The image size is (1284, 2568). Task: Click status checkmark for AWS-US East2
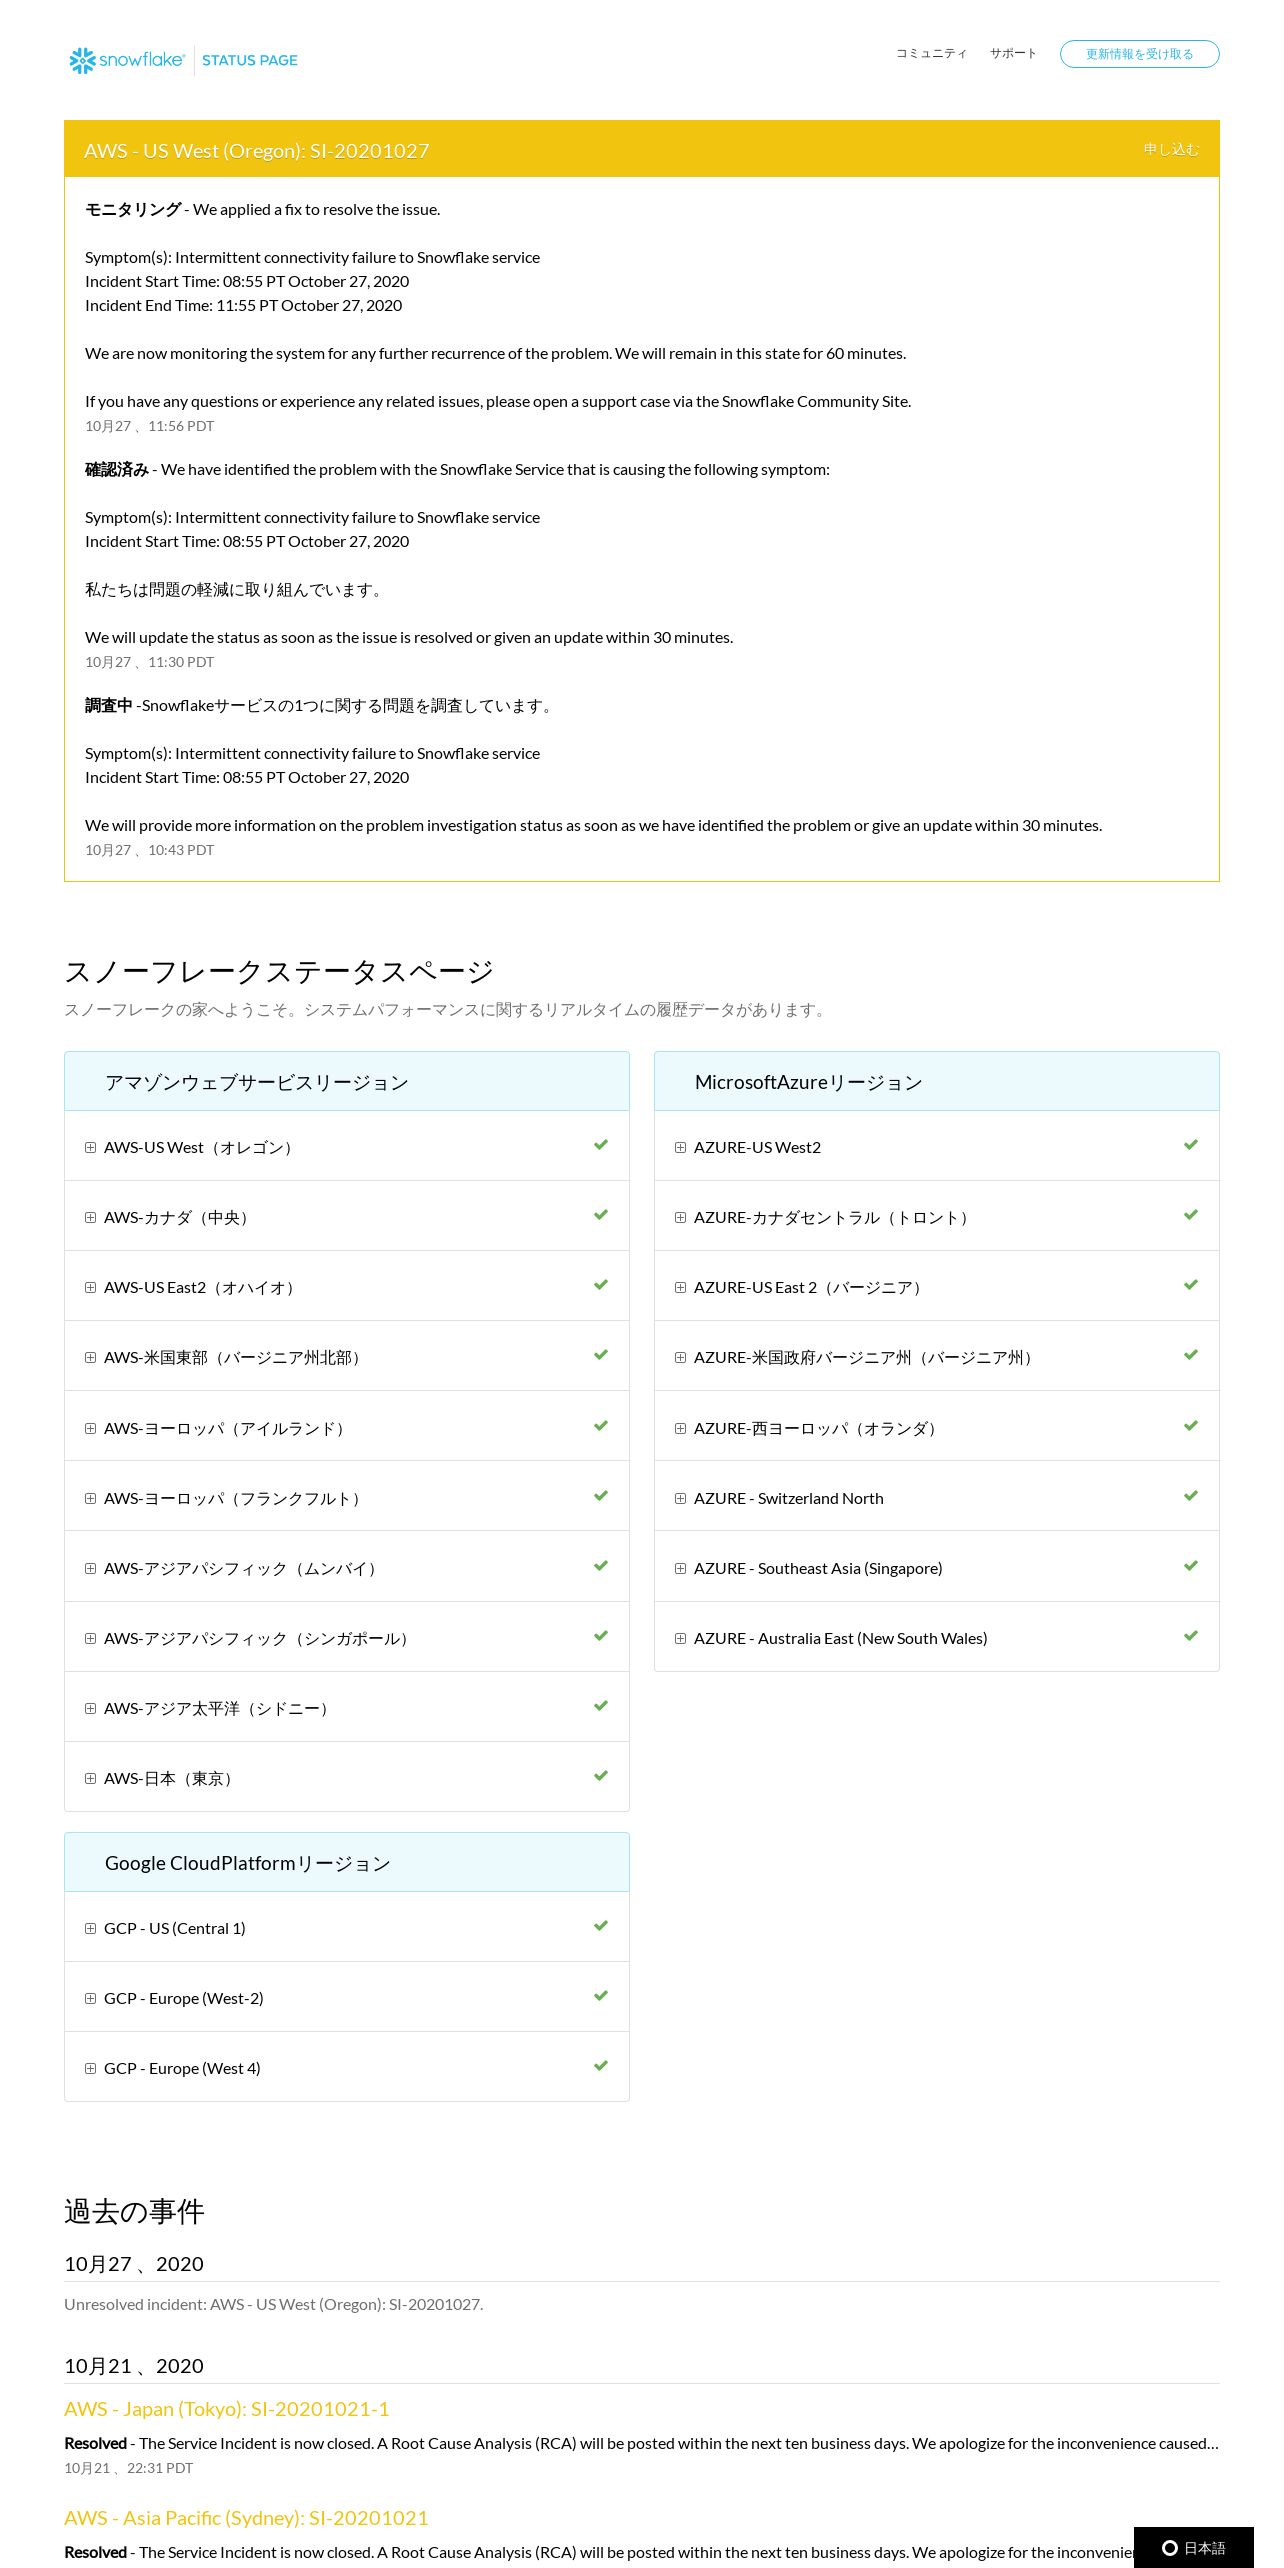click(601, 1285)
